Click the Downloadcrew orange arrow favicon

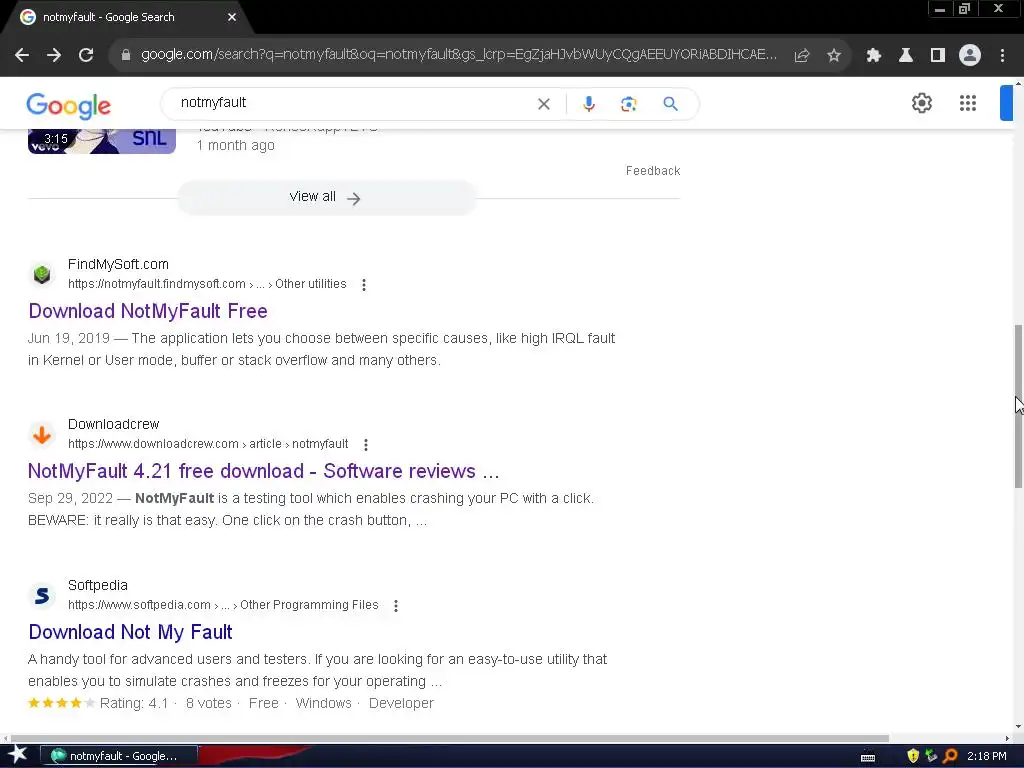tap(42, 434)
